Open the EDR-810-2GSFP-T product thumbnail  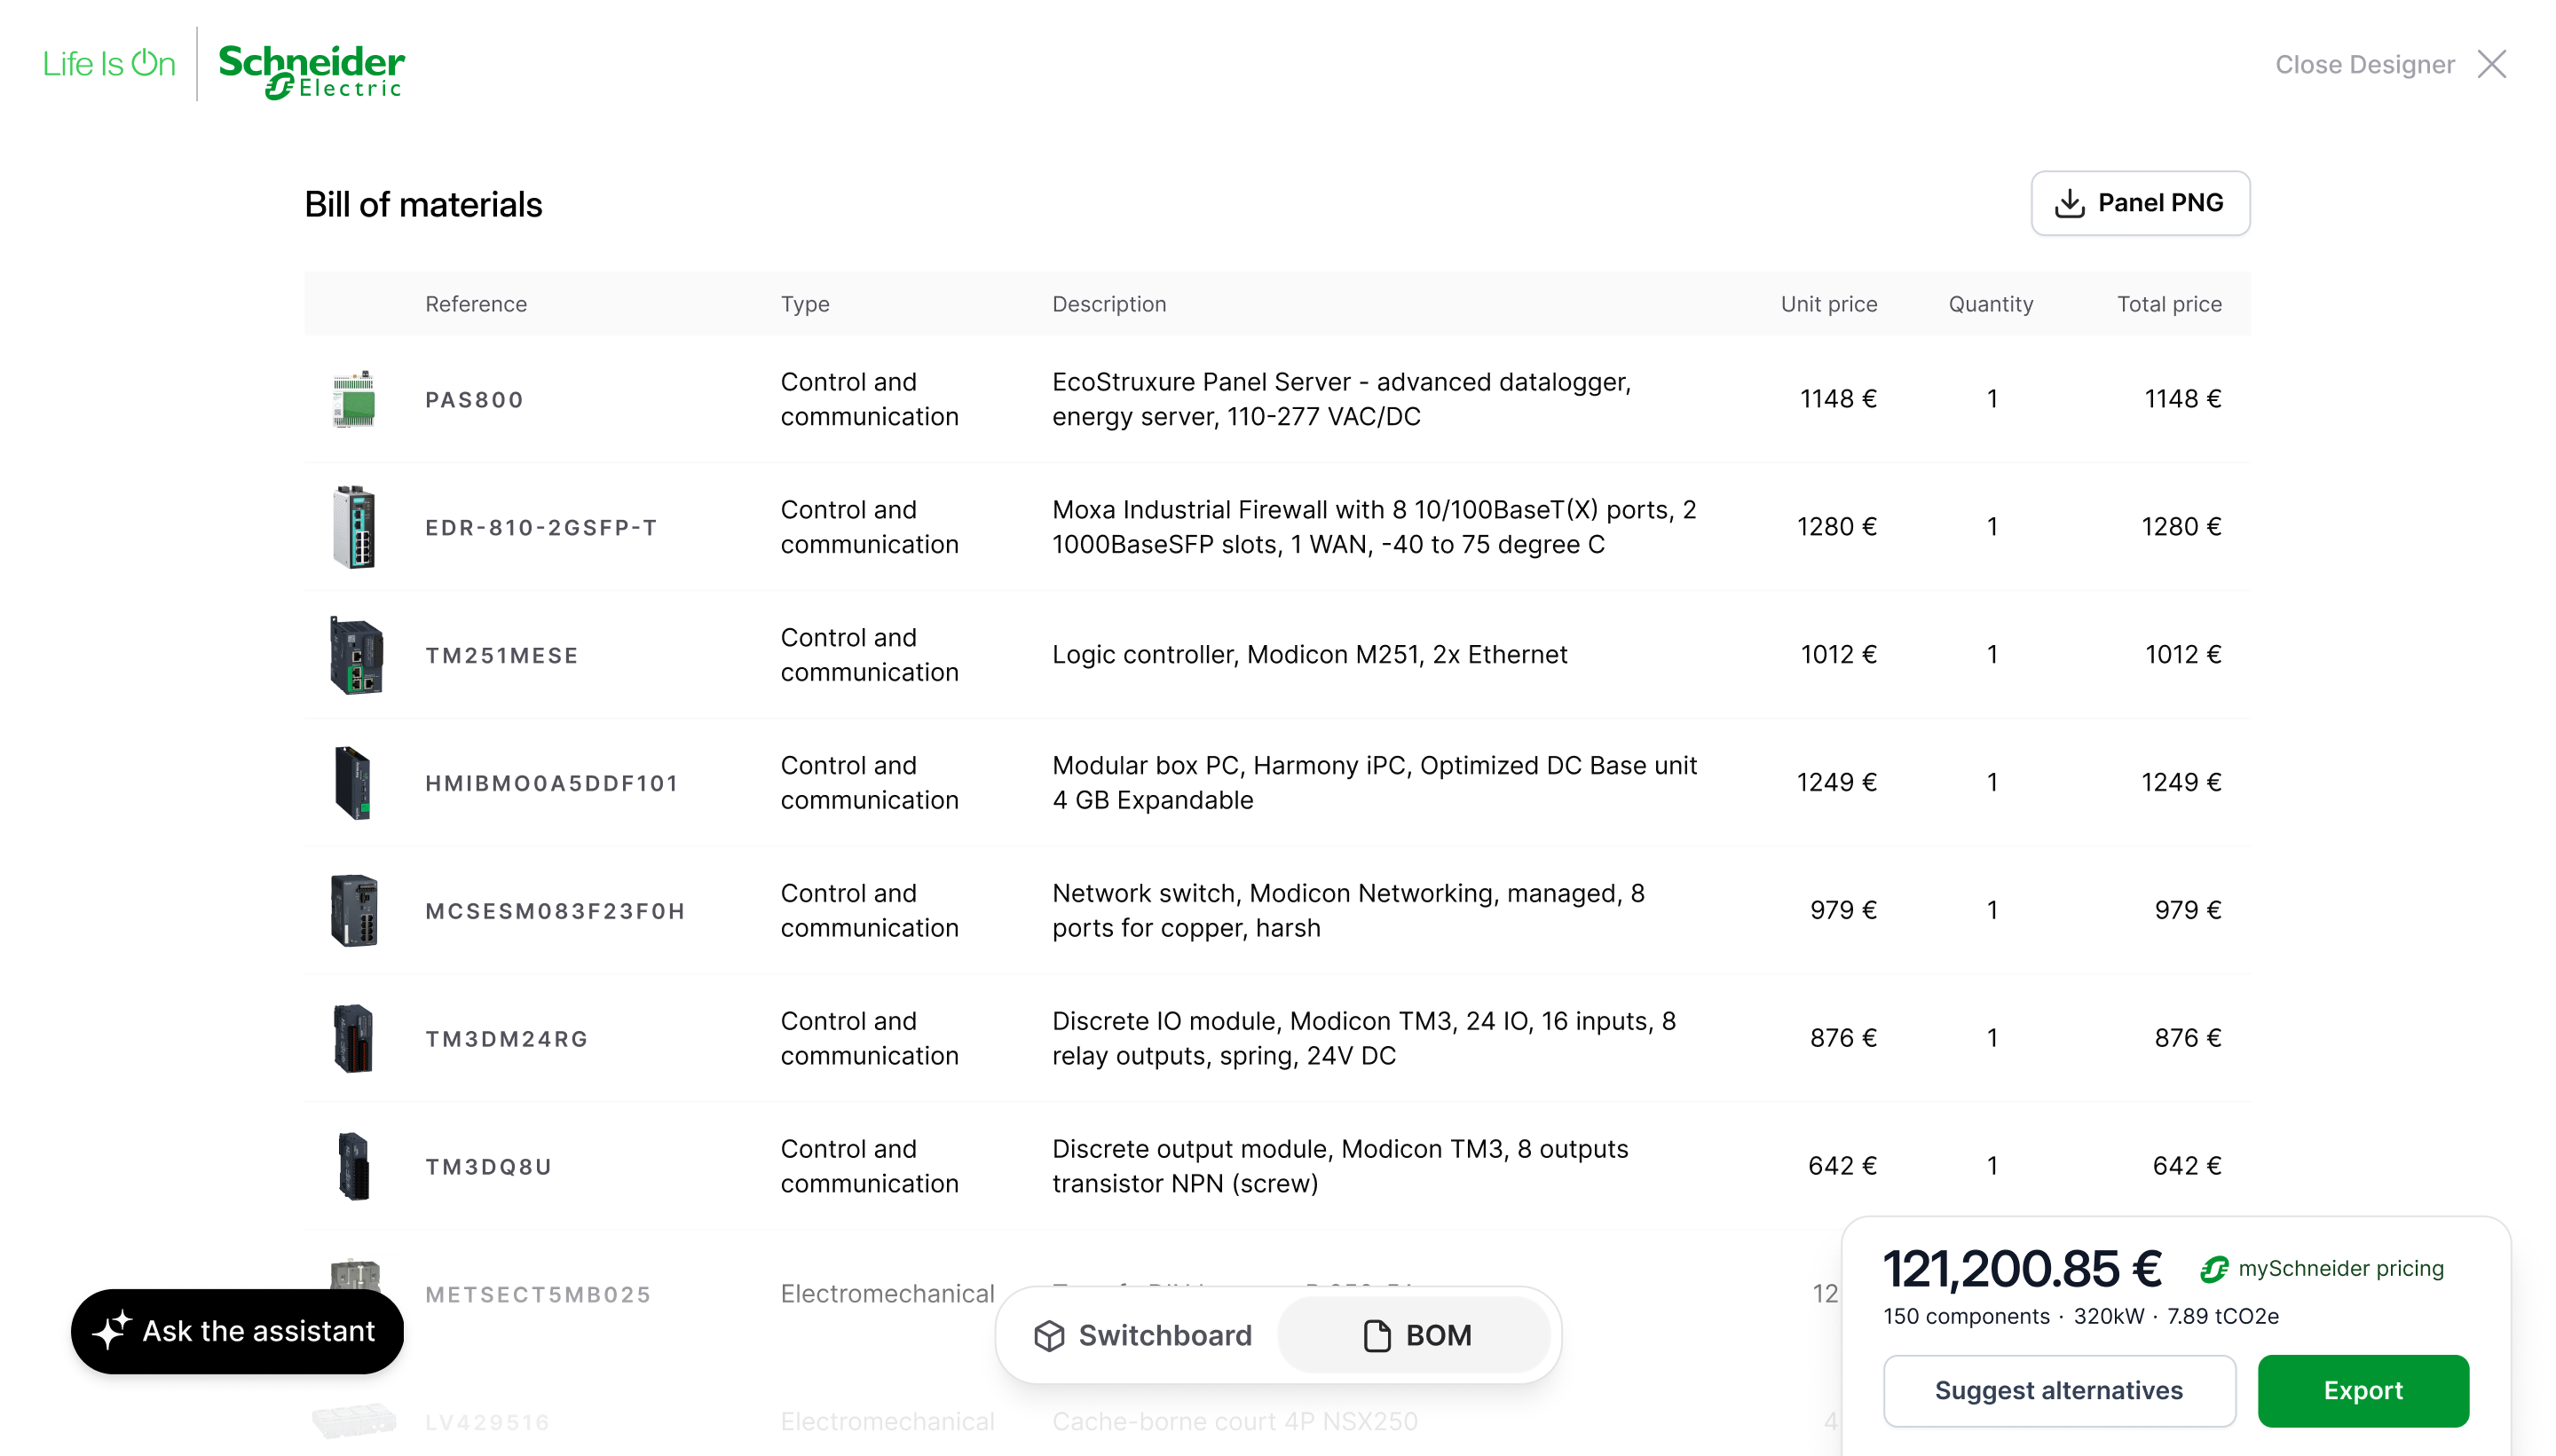pyautogui.click(x=354, y=527)
